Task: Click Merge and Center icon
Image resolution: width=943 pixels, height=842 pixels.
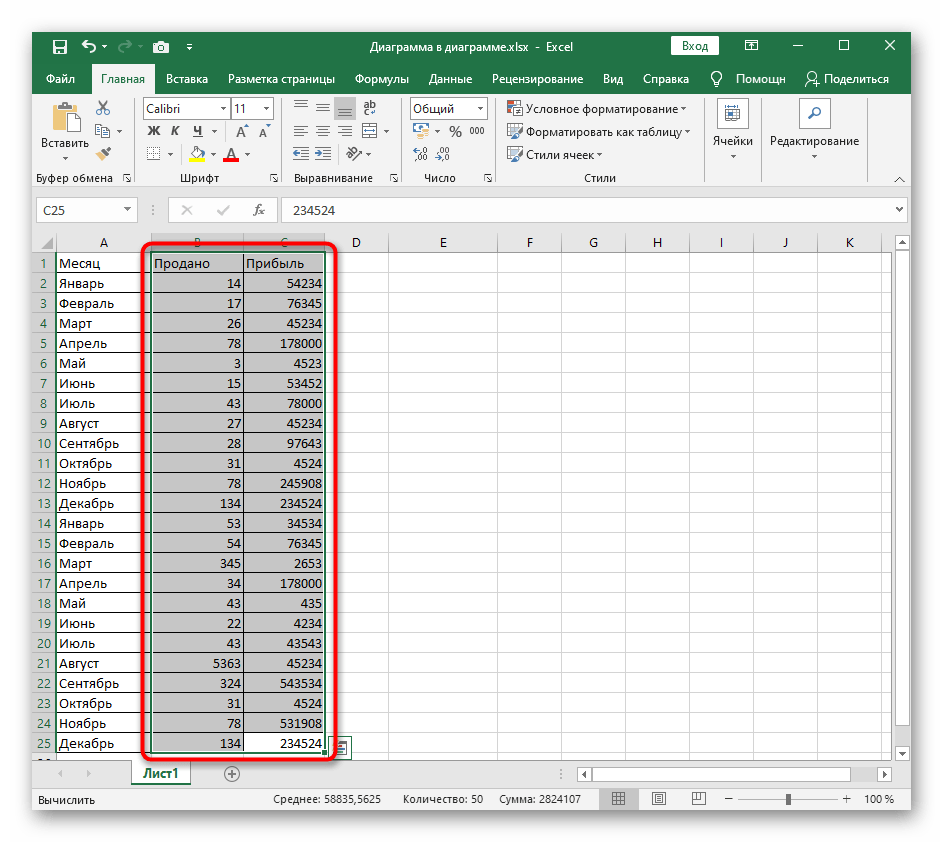Action: (369, 131)
